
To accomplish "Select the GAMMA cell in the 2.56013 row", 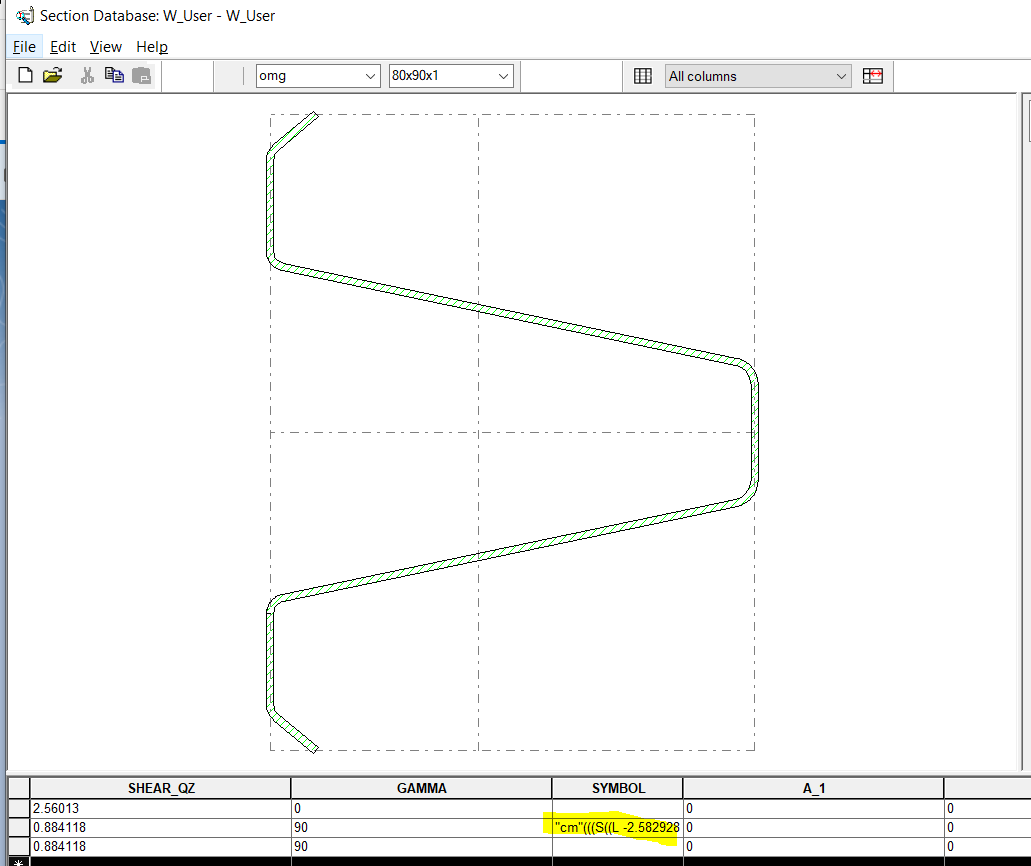I will point(421,808).
